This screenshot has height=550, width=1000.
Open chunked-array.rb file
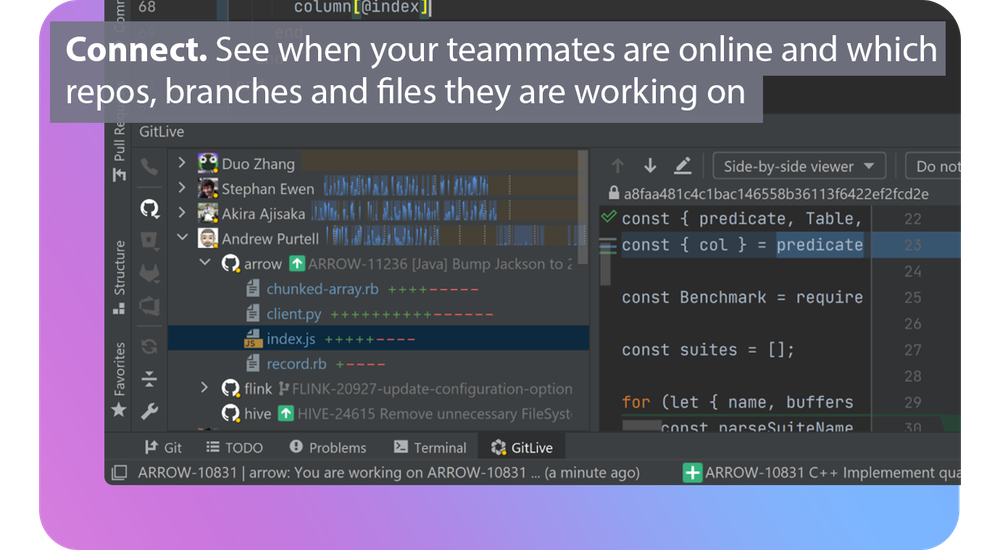(322, 289)
